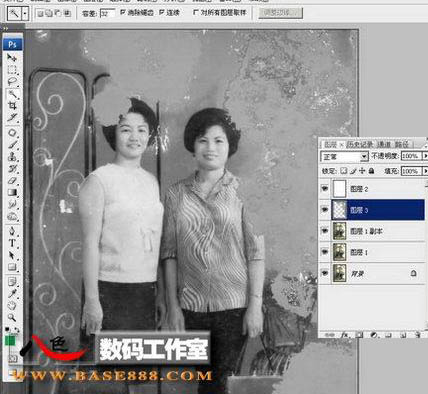Image resolution: width=428 pixels, height=394 pixels.
Task: Select the Blur tool
Action: pyautogui.click(x=12, y=204)
